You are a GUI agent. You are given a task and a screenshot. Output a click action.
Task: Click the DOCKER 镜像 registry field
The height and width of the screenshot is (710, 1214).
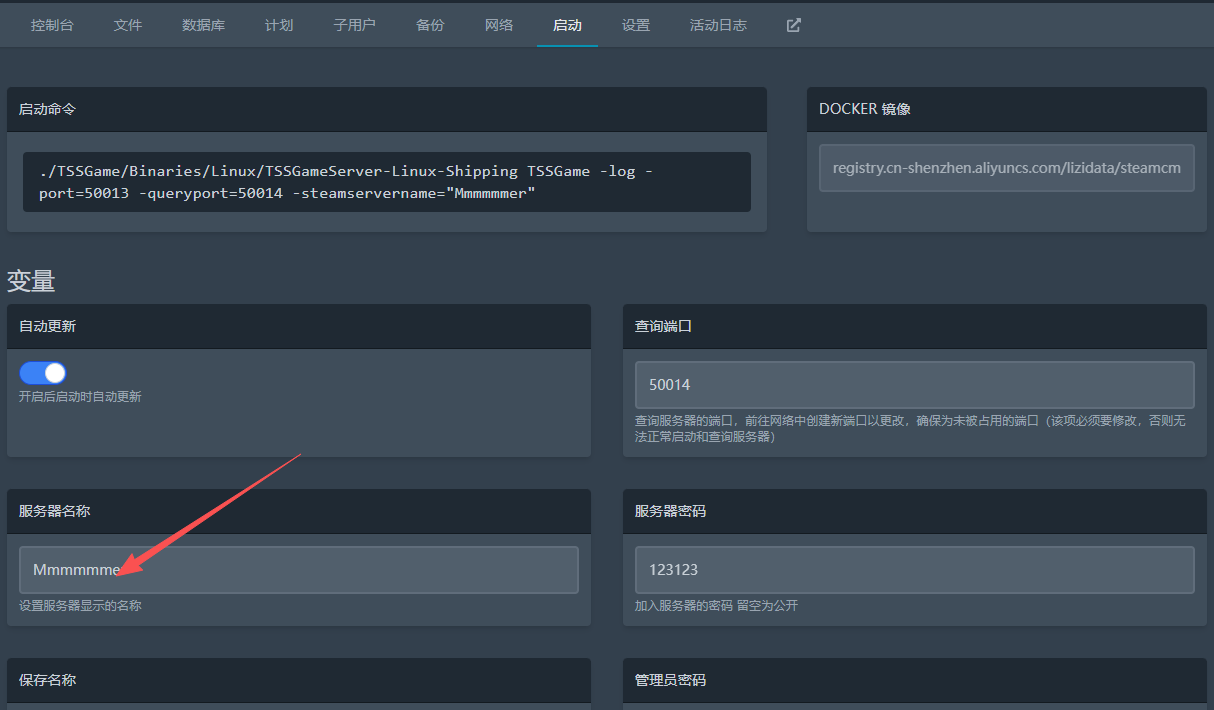1006,168
